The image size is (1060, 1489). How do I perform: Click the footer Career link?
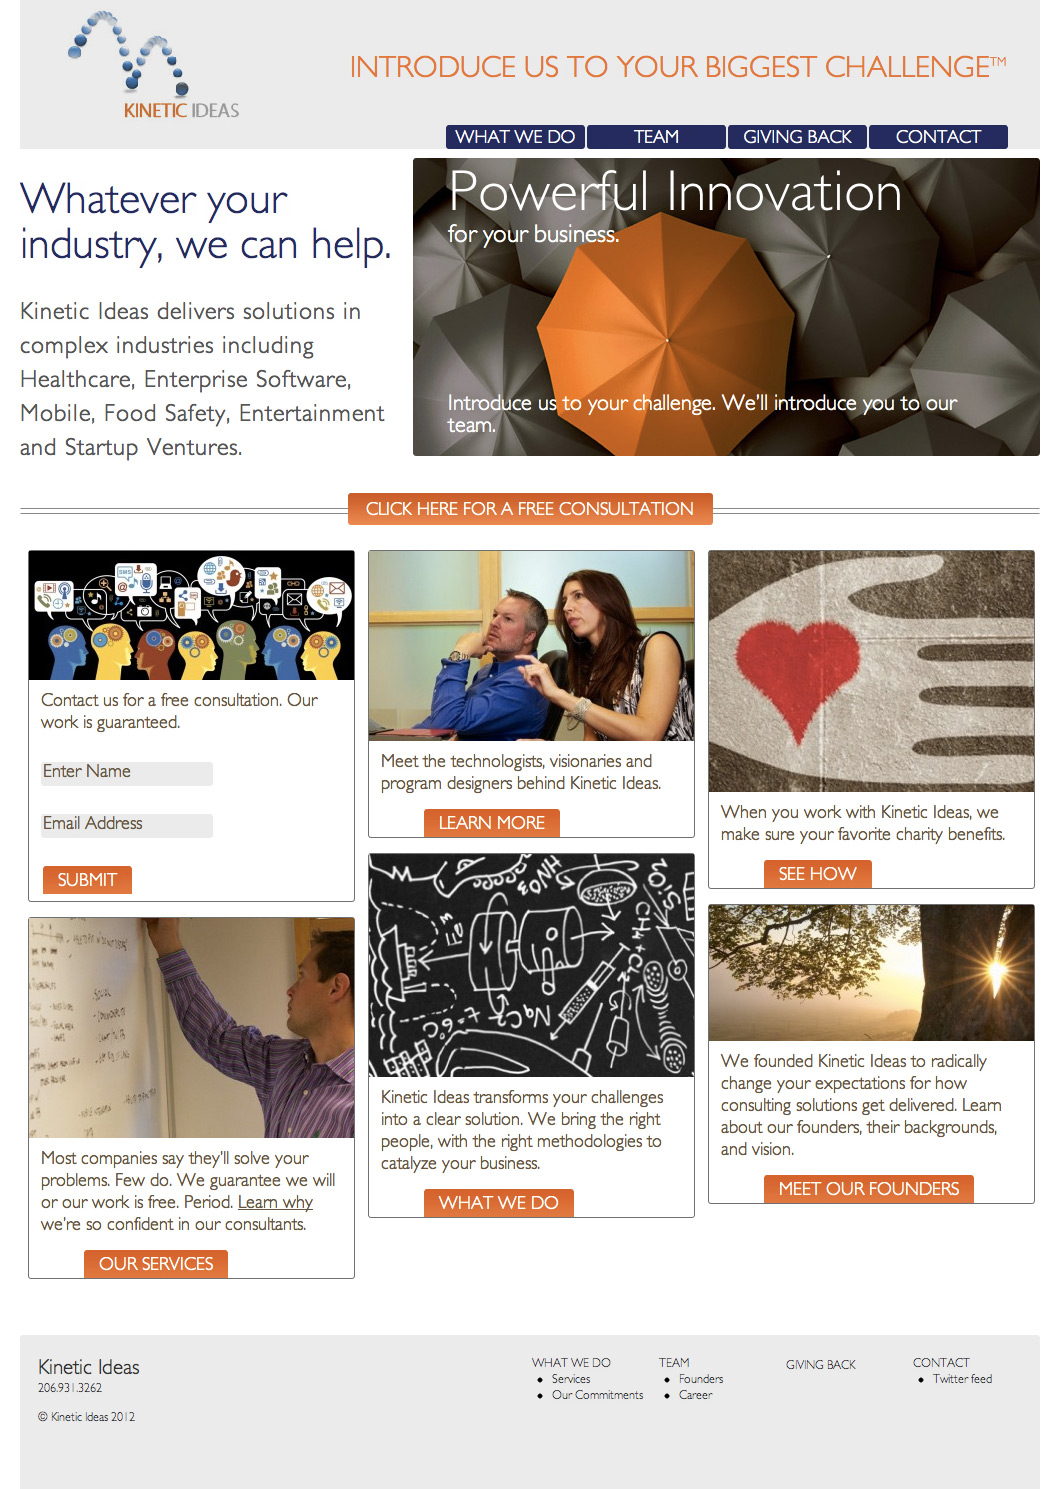tap(695, 1395)
